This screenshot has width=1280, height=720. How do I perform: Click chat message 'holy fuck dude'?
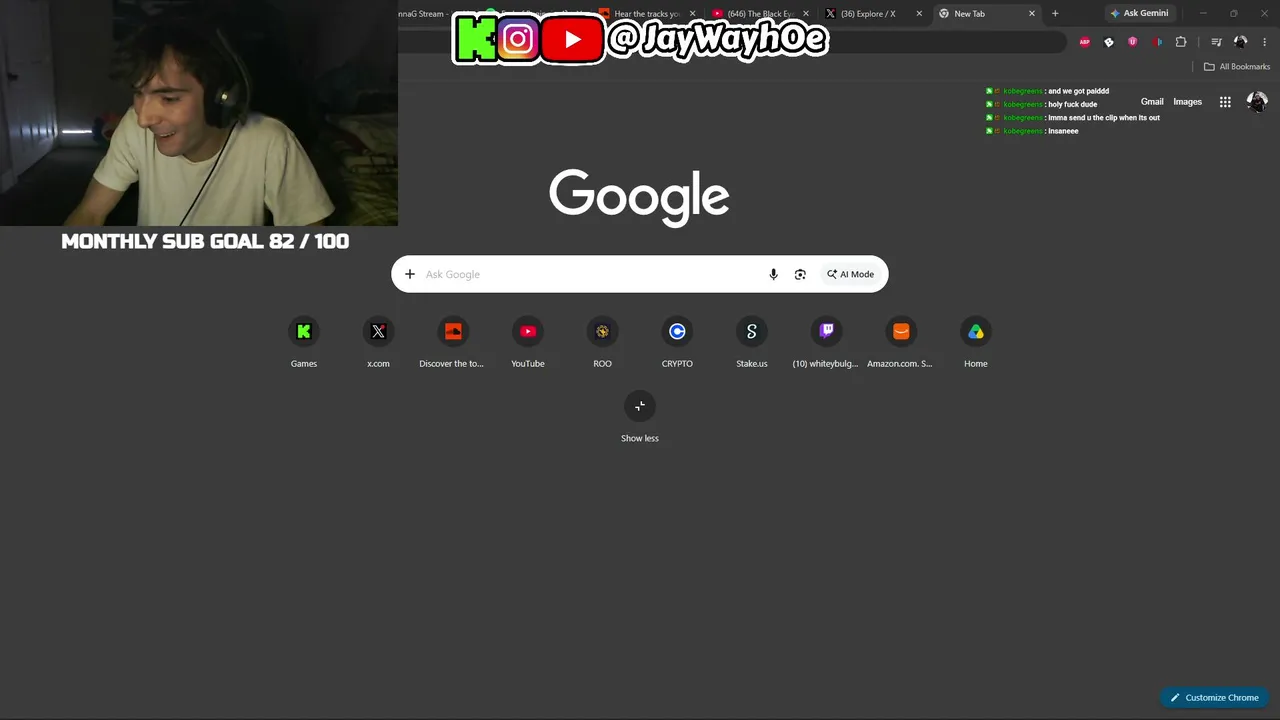[1072, 104]
